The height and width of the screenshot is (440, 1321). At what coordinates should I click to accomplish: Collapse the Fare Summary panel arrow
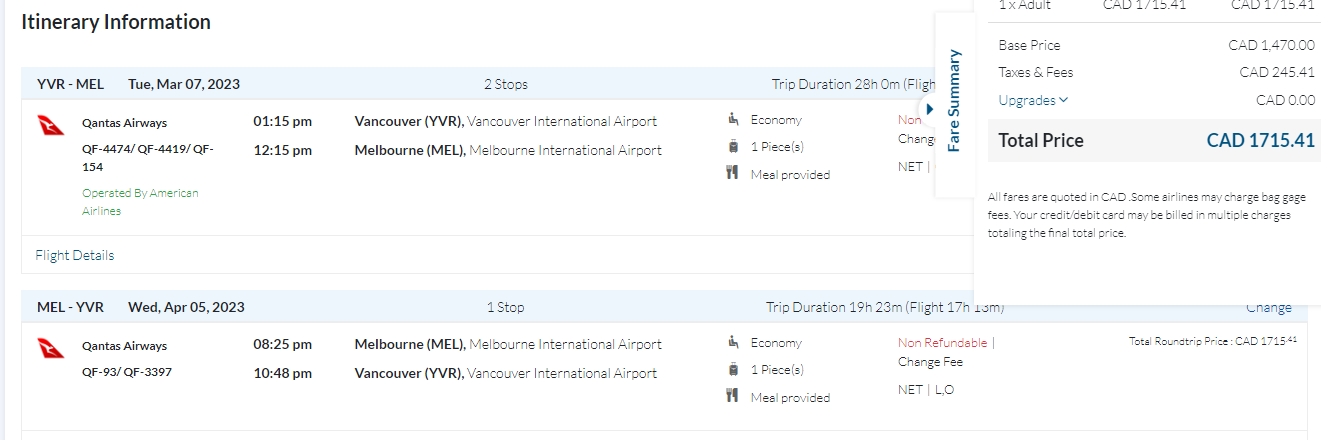click(x=929, y=109)
